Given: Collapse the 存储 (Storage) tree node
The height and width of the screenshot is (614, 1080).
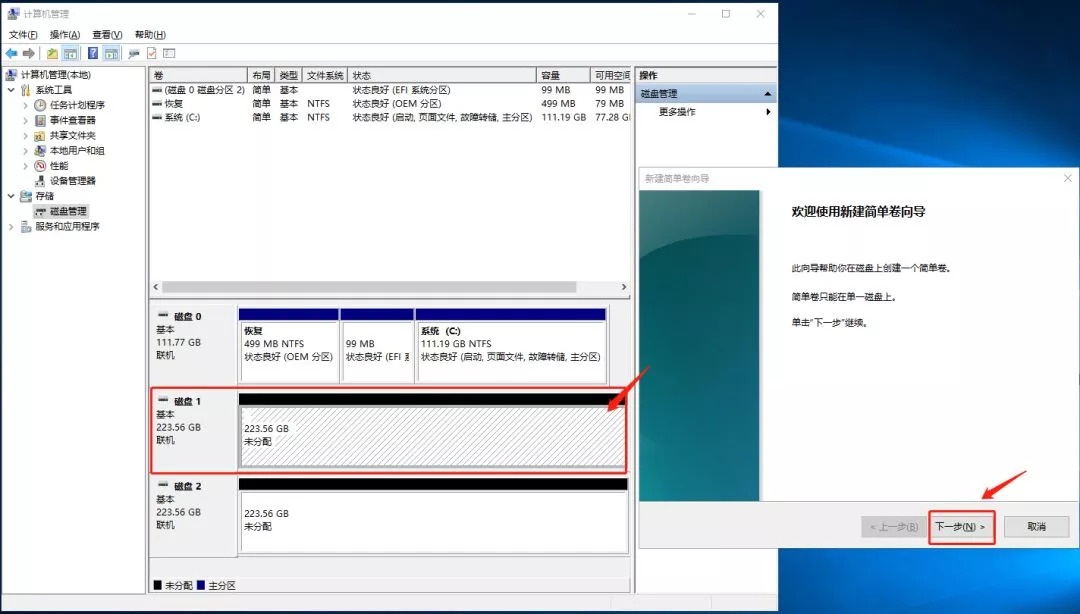Looking at the screenshot, I should click(x=9, y=196).
